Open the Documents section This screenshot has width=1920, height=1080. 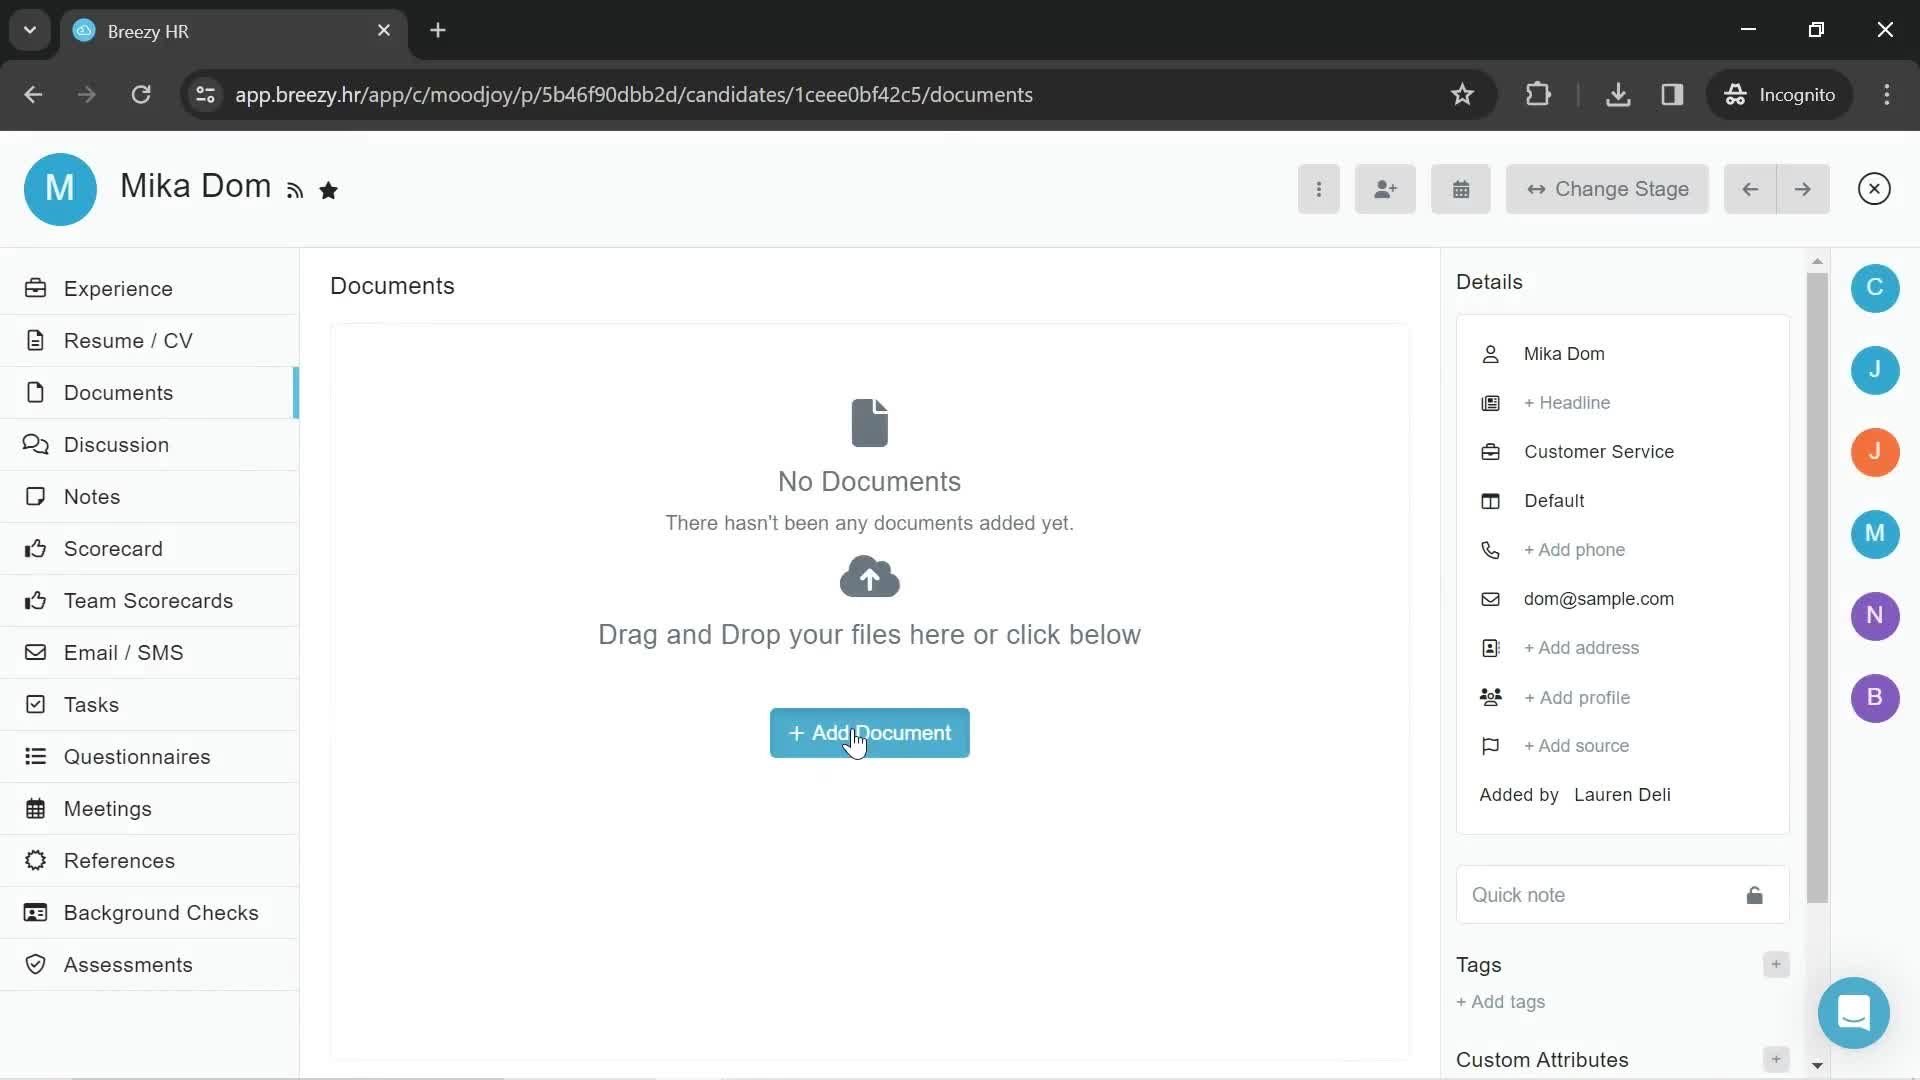tap(119, 392)
